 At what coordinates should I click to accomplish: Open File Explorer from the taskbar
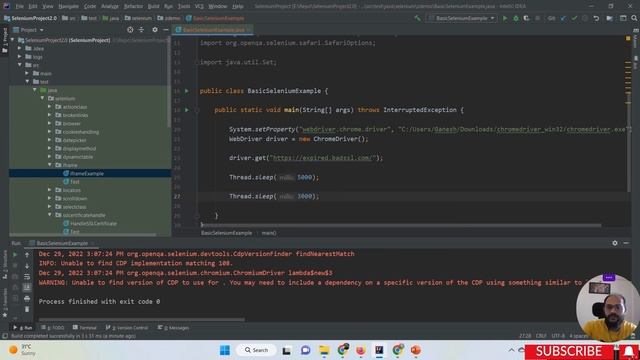click(324, 350)
